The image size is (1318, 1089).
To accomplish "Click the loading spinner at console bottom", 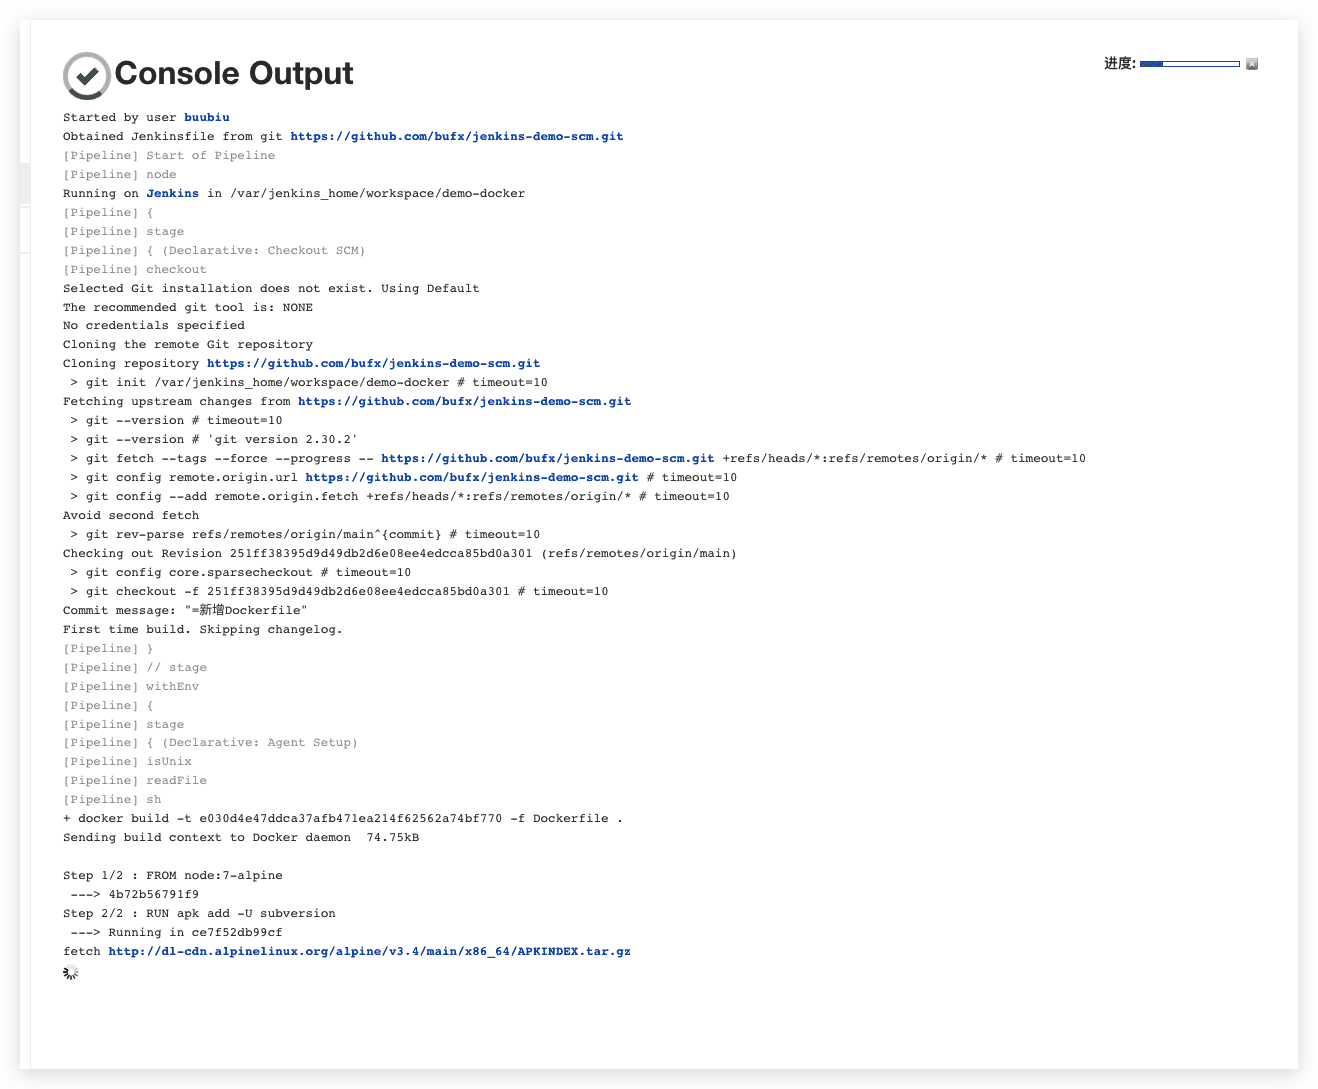I will (71, 972).
